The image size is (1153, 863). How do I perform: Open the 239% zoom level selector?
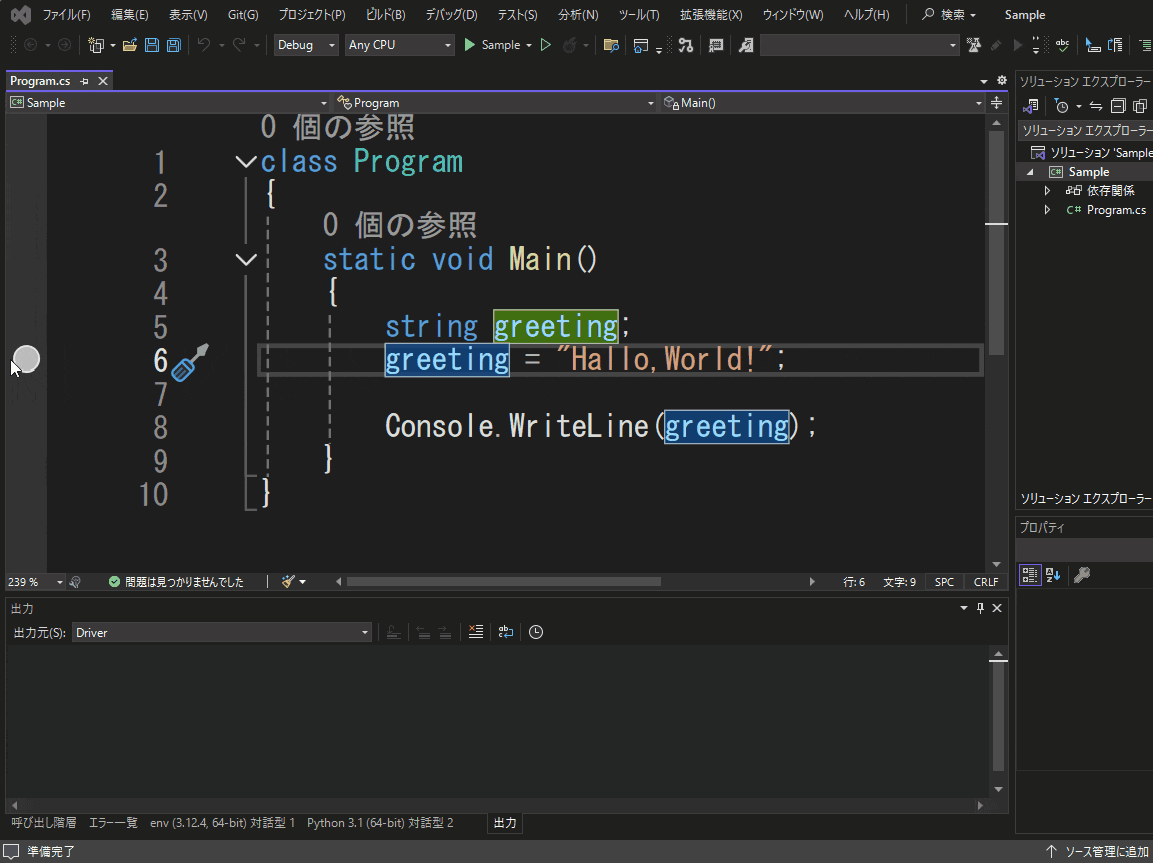(x=30, y=581)
